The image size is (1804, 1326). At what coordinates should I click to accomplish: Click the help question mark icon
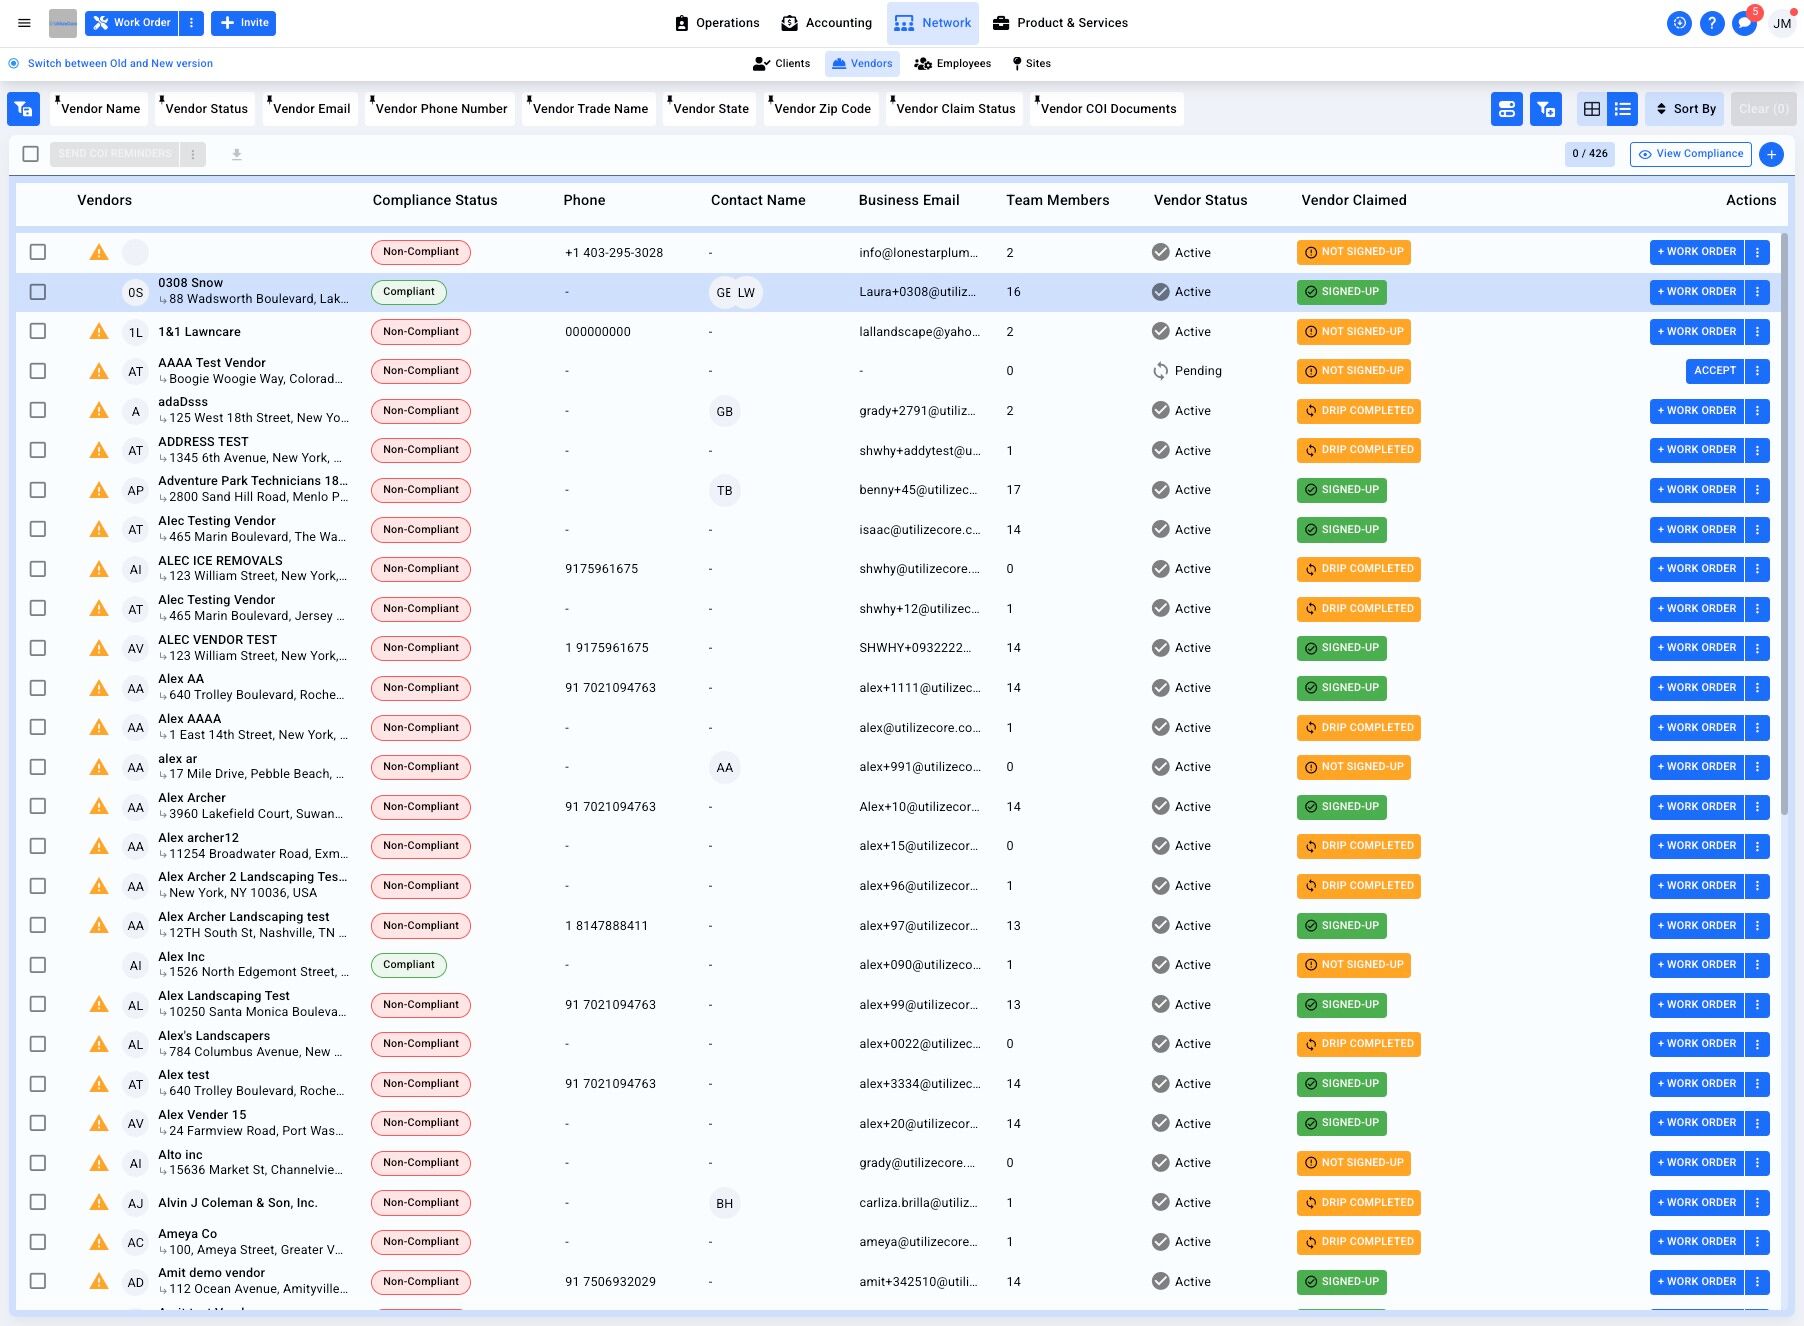pos(1712,23)
